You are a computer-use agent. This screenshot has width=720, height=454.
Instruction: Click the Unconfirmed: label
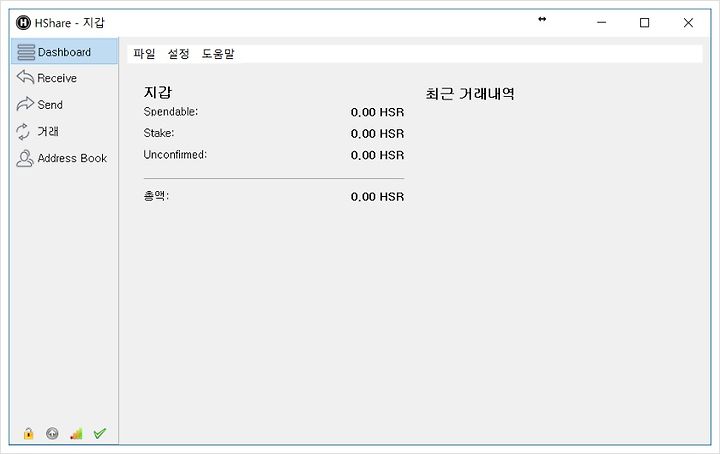(175, 155)
